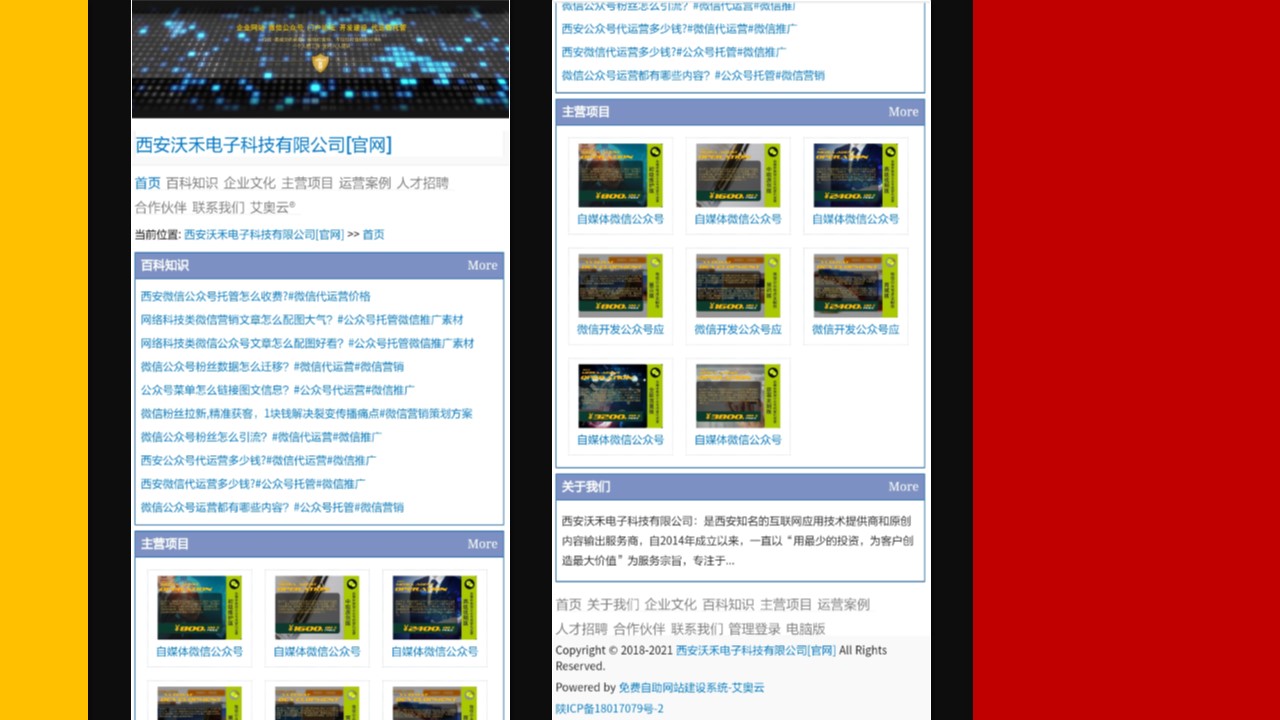The image size is (1280, 720).
Task: Open 百科知识 in the left page's top navigation
Action: click(x=192, y=183)
